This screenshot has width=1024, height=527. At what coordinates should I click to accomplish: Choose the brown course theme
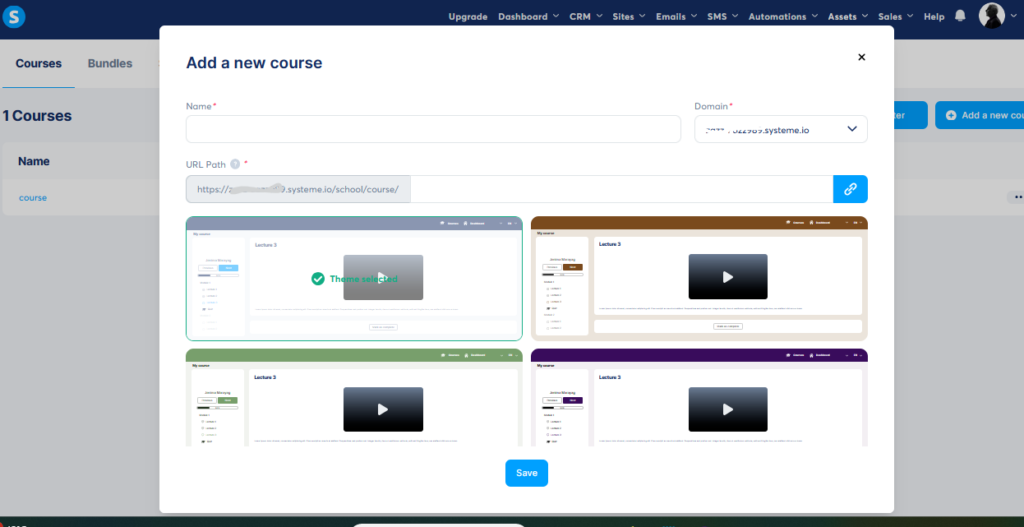coord(699,279)
